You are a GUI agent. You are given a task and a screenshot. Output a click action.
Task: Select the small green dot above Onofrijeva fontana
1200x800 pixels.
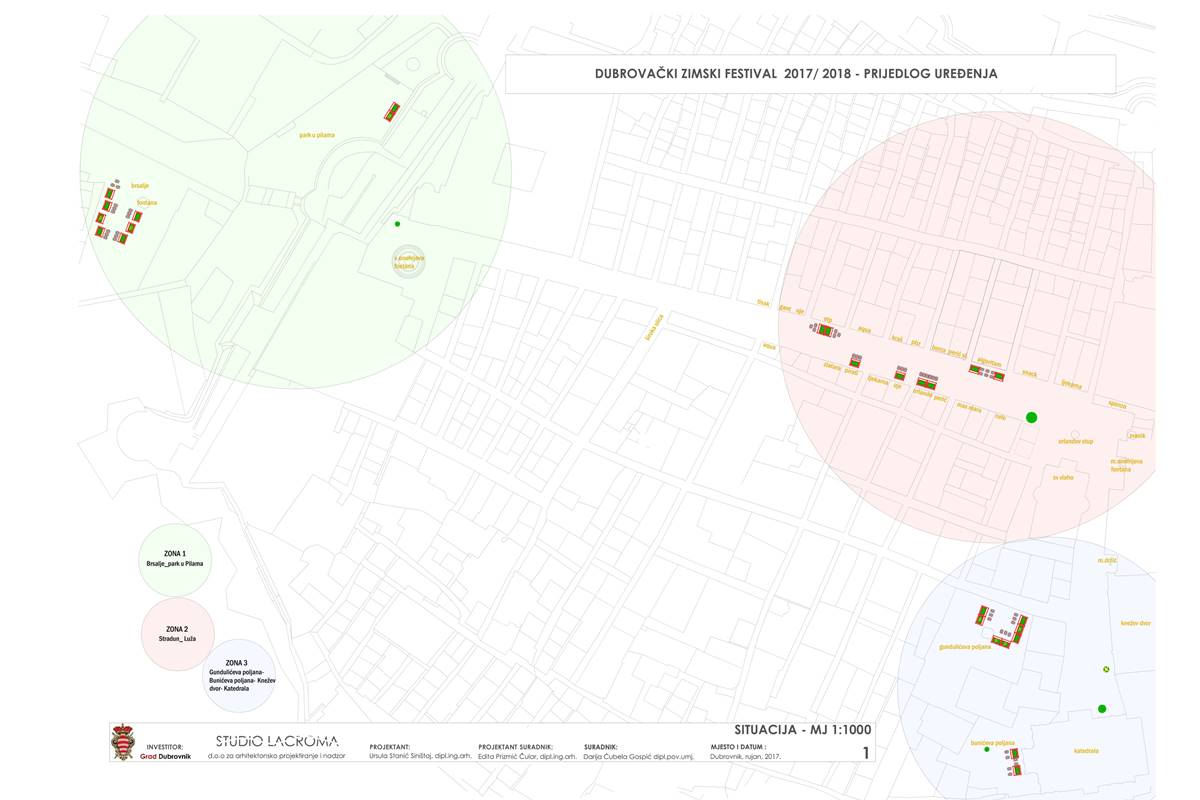[x=397, y=224]
